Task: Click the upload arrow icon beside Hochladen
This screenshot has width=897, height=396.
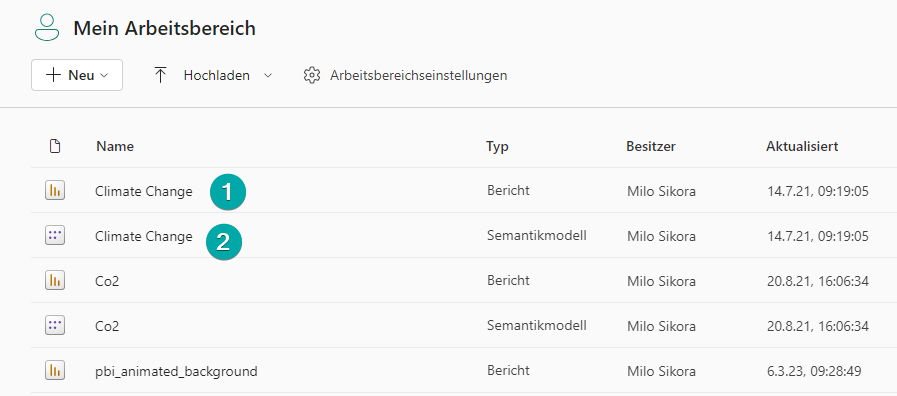Action: coord(160,75)
